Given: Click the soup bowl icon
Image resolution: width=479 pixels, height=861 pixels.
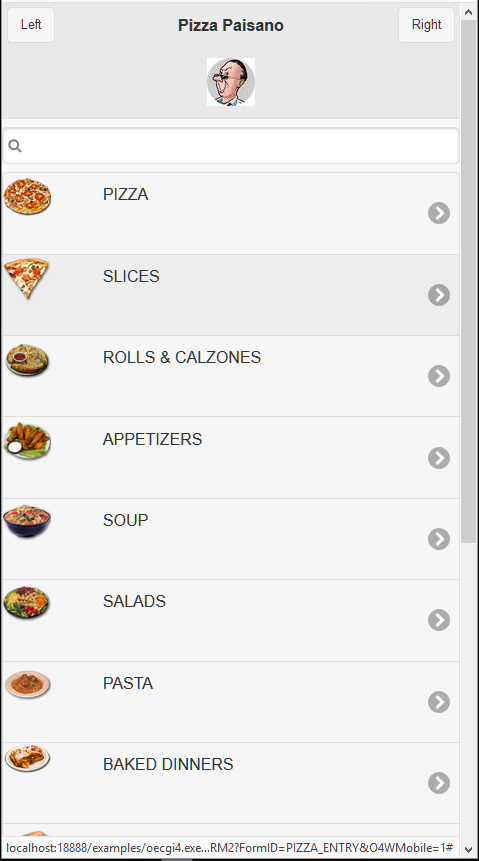Looking at the screenshot, I should coord(27,522).
